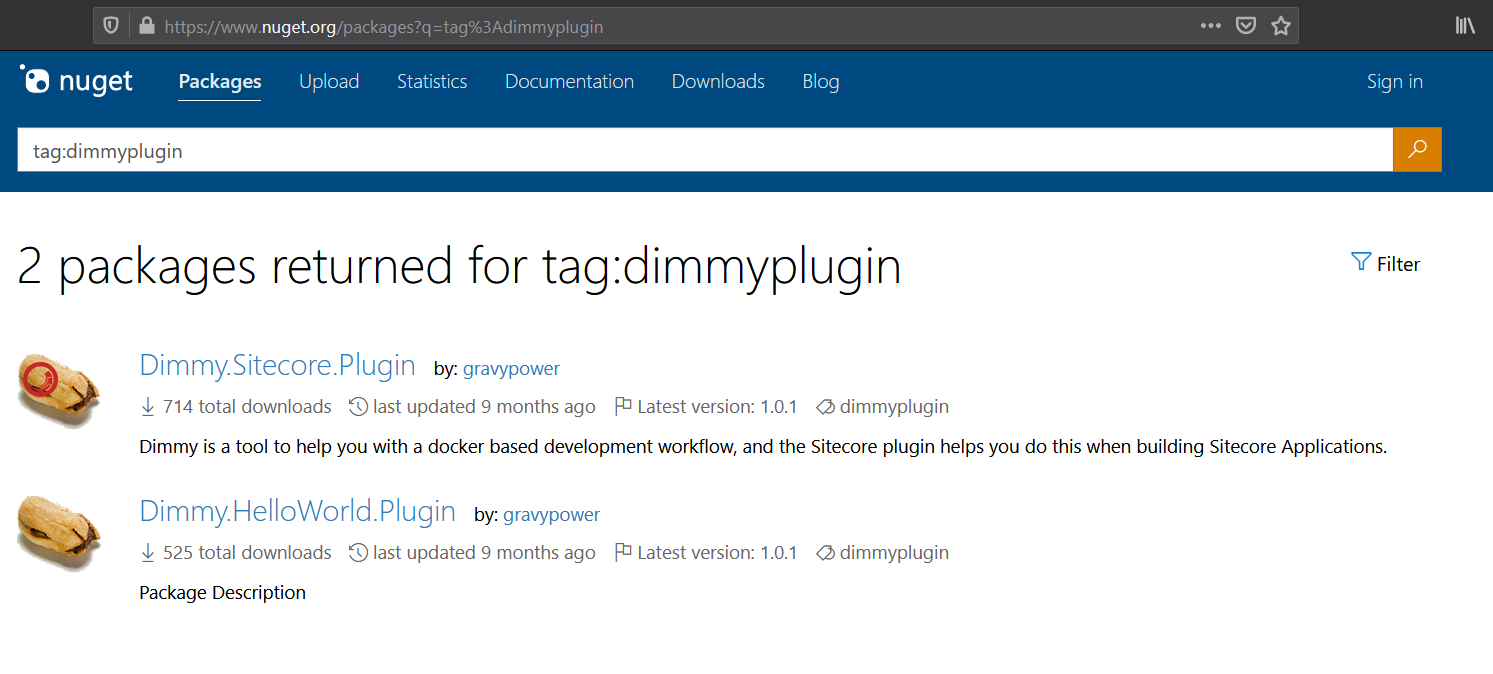Click the NuGet logo in the header
This screenshot has width=1493, height=674.
pos(76,81)
